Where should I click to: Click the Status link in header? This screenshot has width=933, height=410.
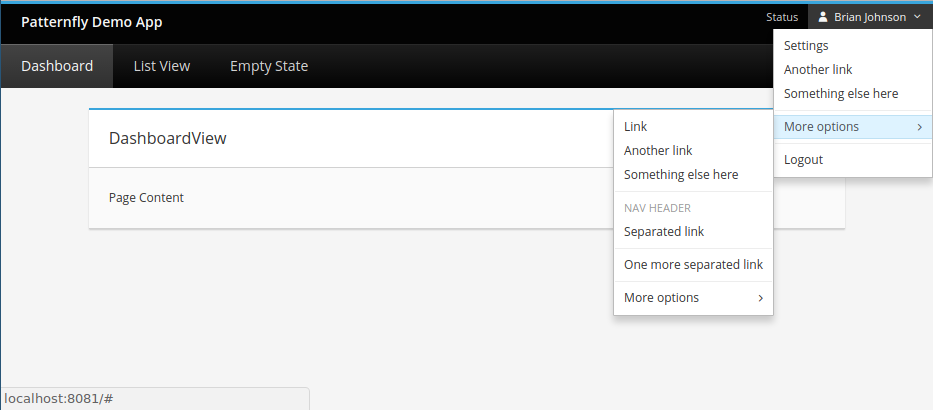click(782, 17)
